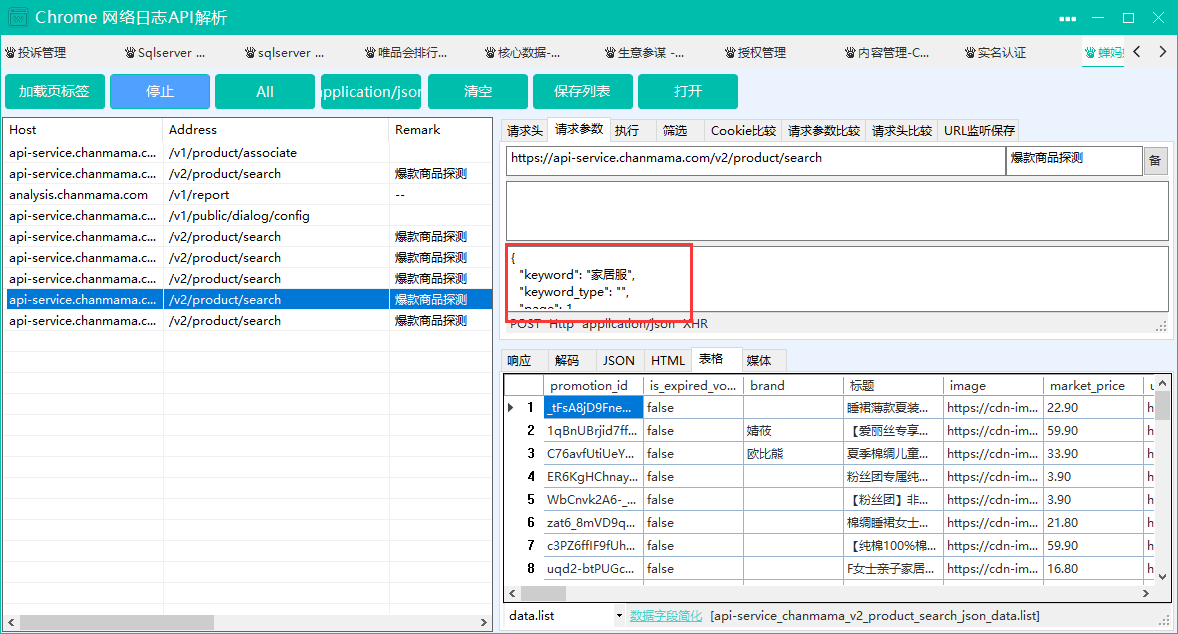Image resolution: width=1178 pixels, height=634 pixels.
Task: Click the brand column header
Action: click(x=793, y=385)
